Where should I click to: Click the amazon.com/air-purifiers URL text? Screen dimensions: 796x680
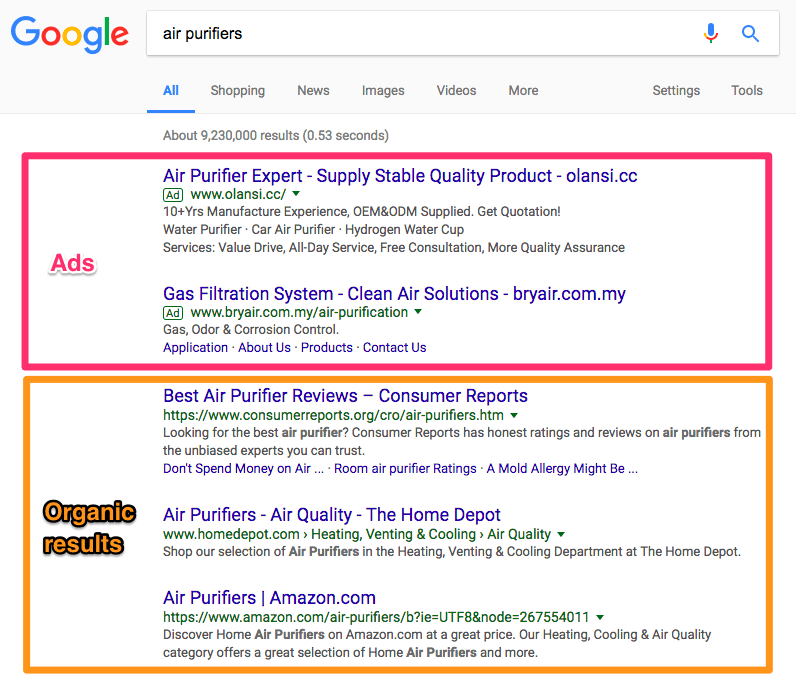tap(376, 617)
